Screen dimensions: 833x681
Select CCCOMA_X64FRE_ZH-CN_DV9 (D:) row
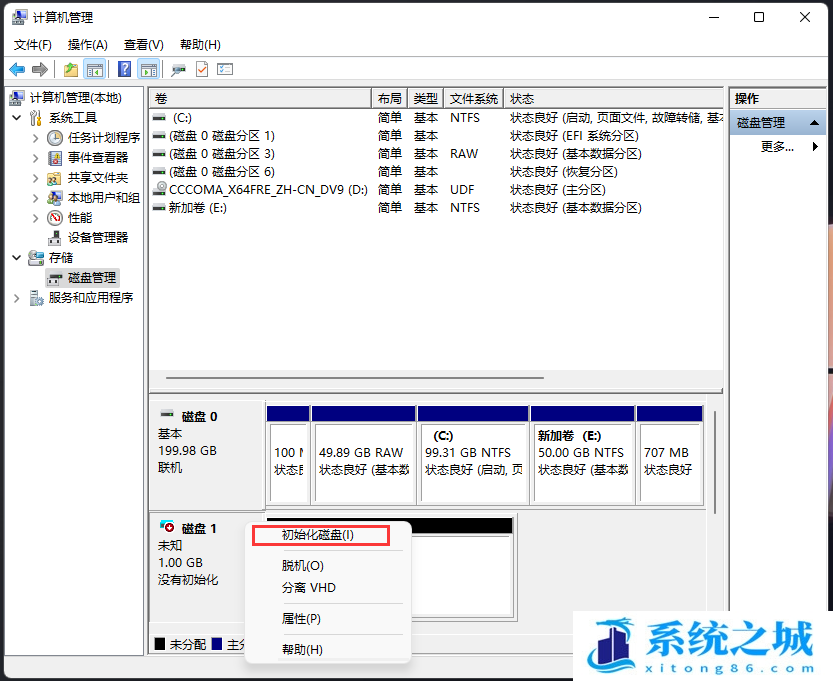tap(436, 190)
